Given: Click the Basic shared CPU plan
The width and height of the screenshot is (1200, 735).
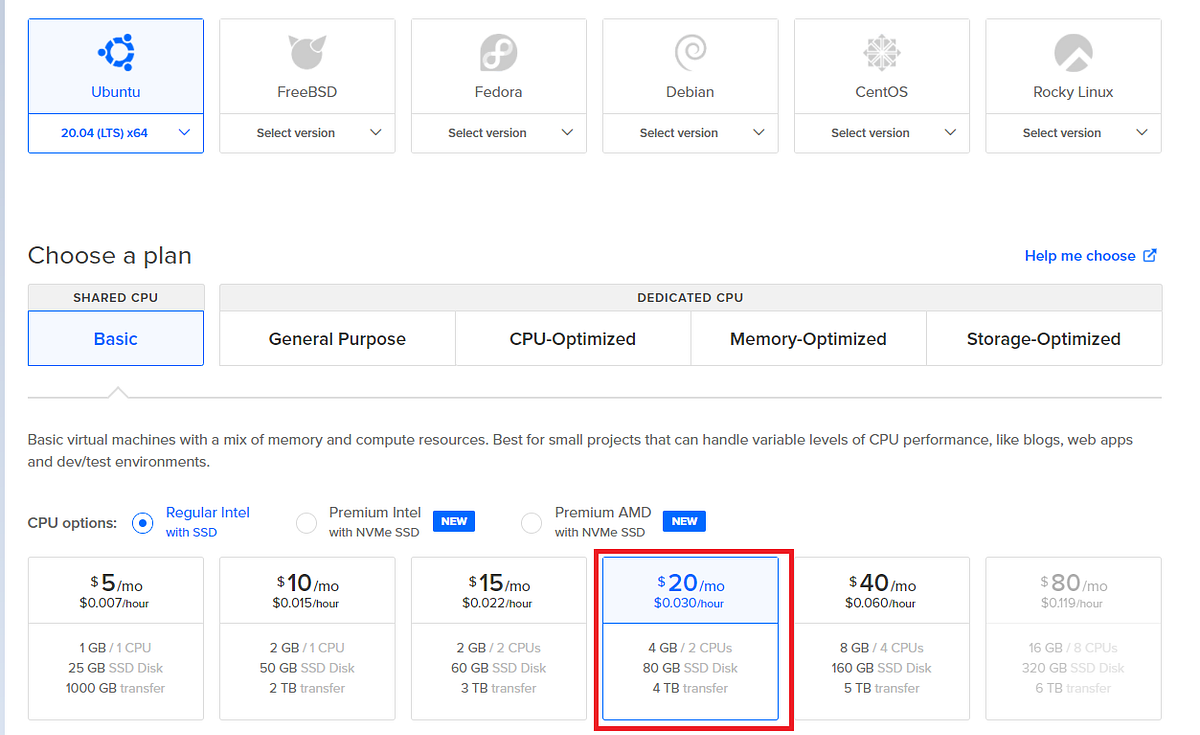Looking at the screenshot, I should tap(115, 338).
